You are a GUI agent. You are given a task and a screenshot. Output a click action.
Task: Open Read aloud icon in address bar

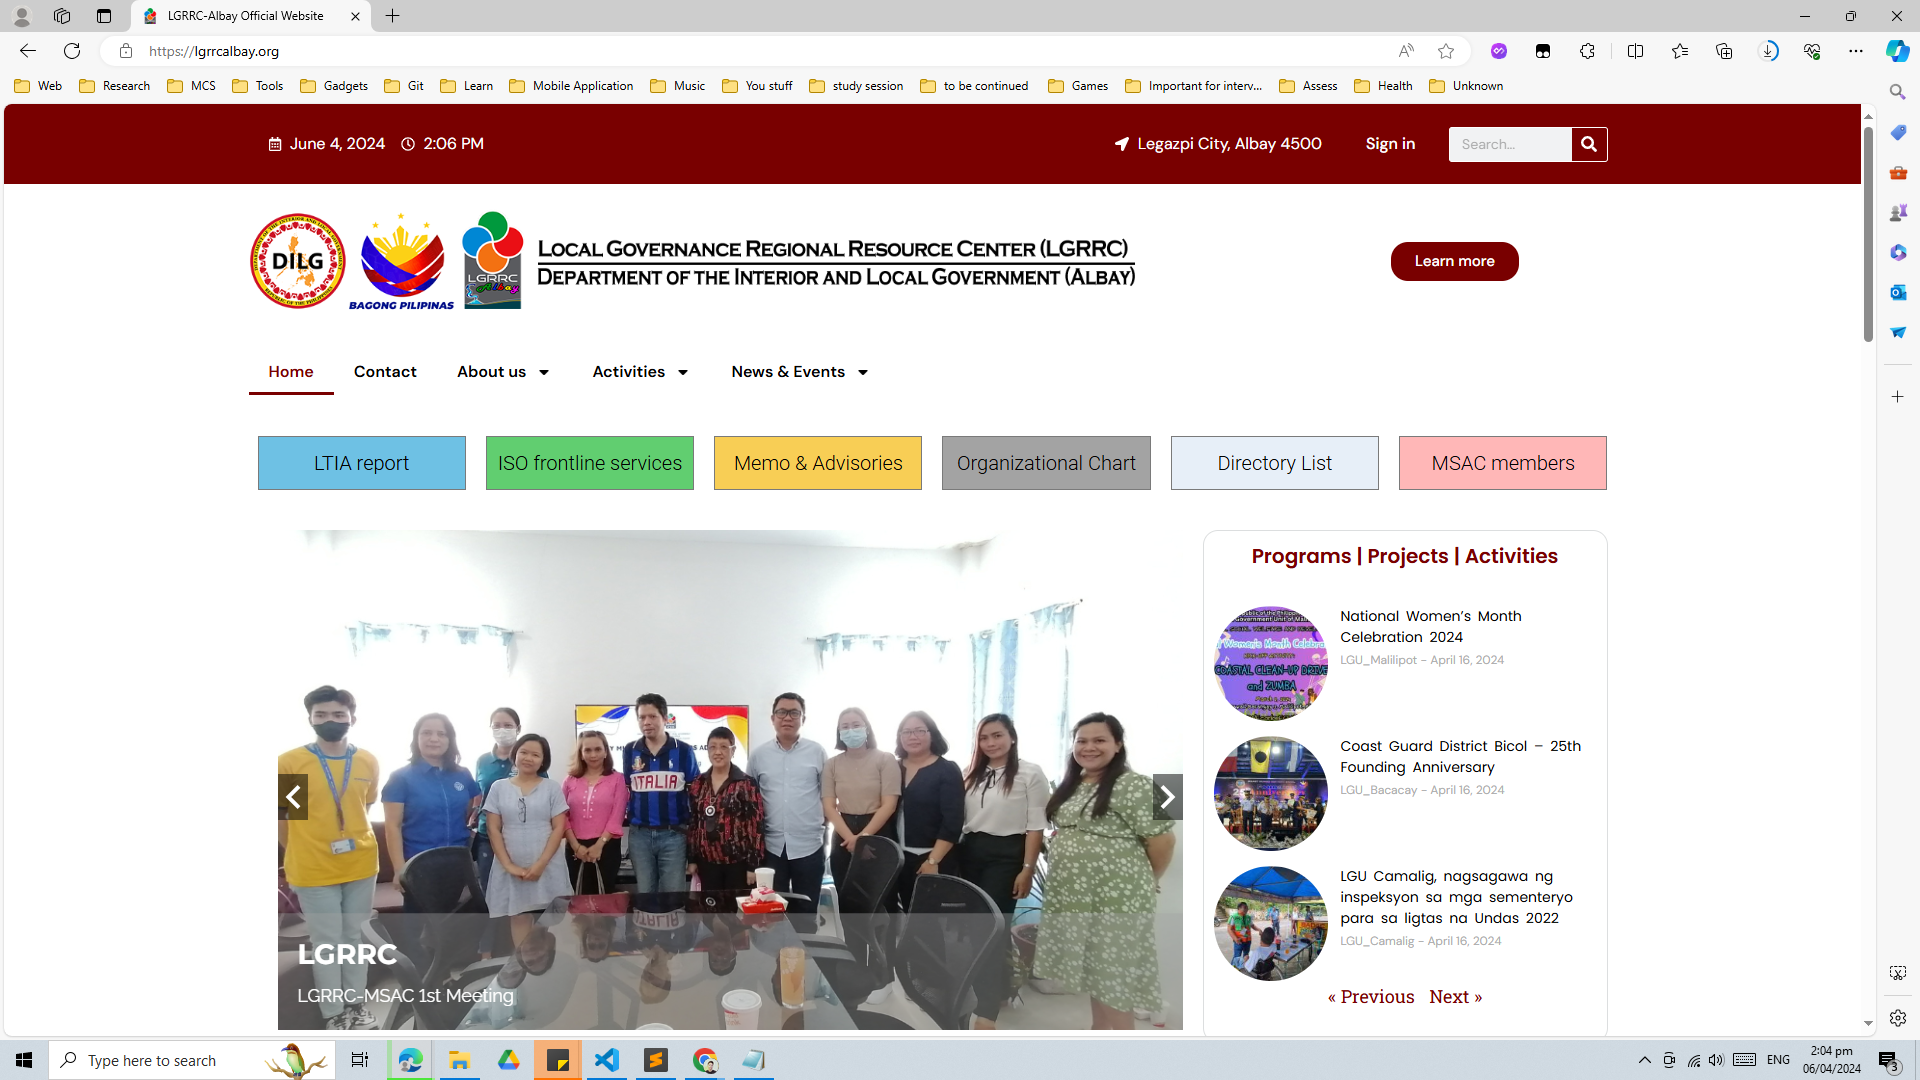click(1405, 51)
